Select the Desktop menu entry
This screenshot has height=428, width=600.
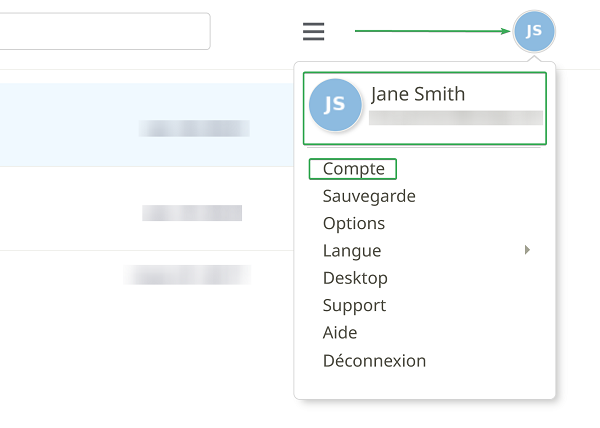355,278
